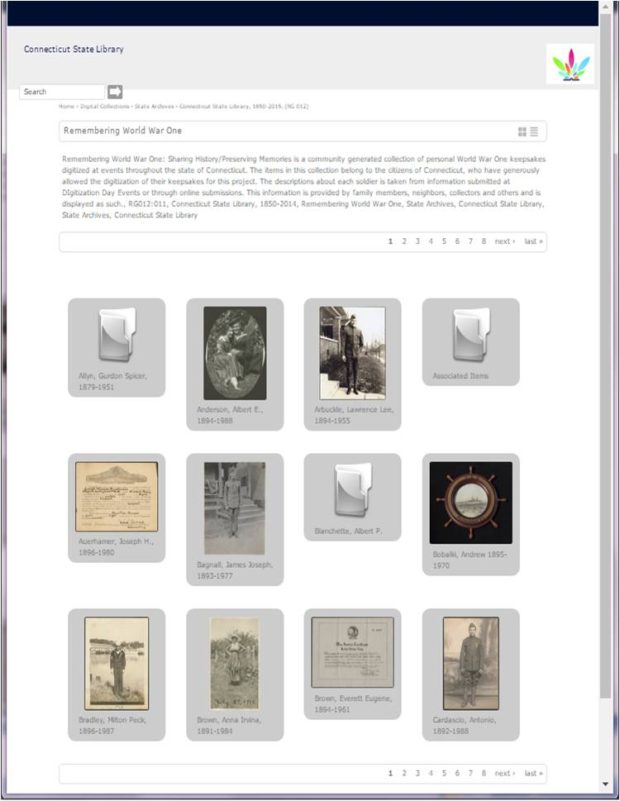Screen dimensions: 620x801
Task: Open Brown, Anna Irvina photo thumbnail
Action: [x=234, y=664]
